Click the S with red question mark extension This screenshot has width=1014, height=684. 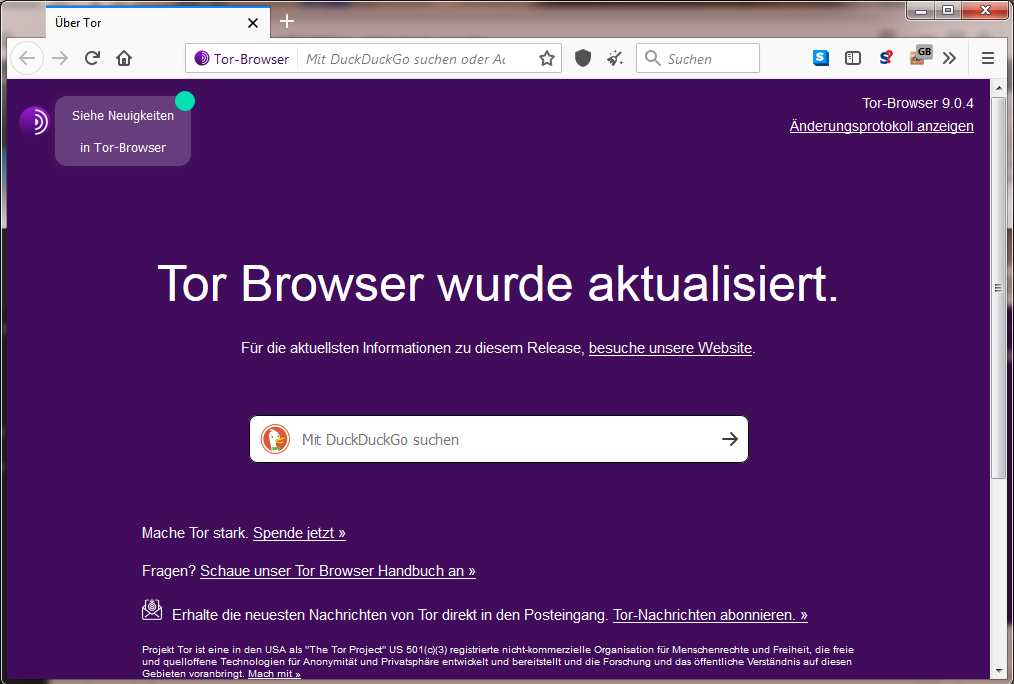click(885, 58)
